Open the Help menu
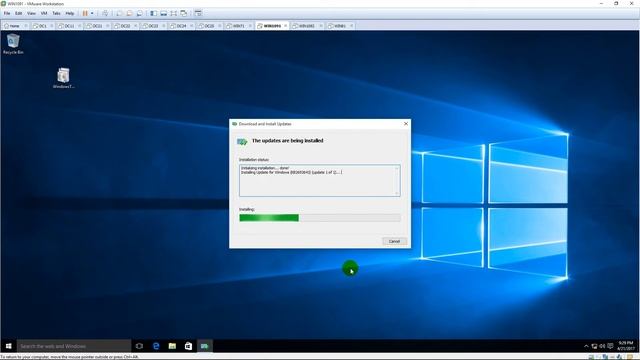 coord(70,13)
